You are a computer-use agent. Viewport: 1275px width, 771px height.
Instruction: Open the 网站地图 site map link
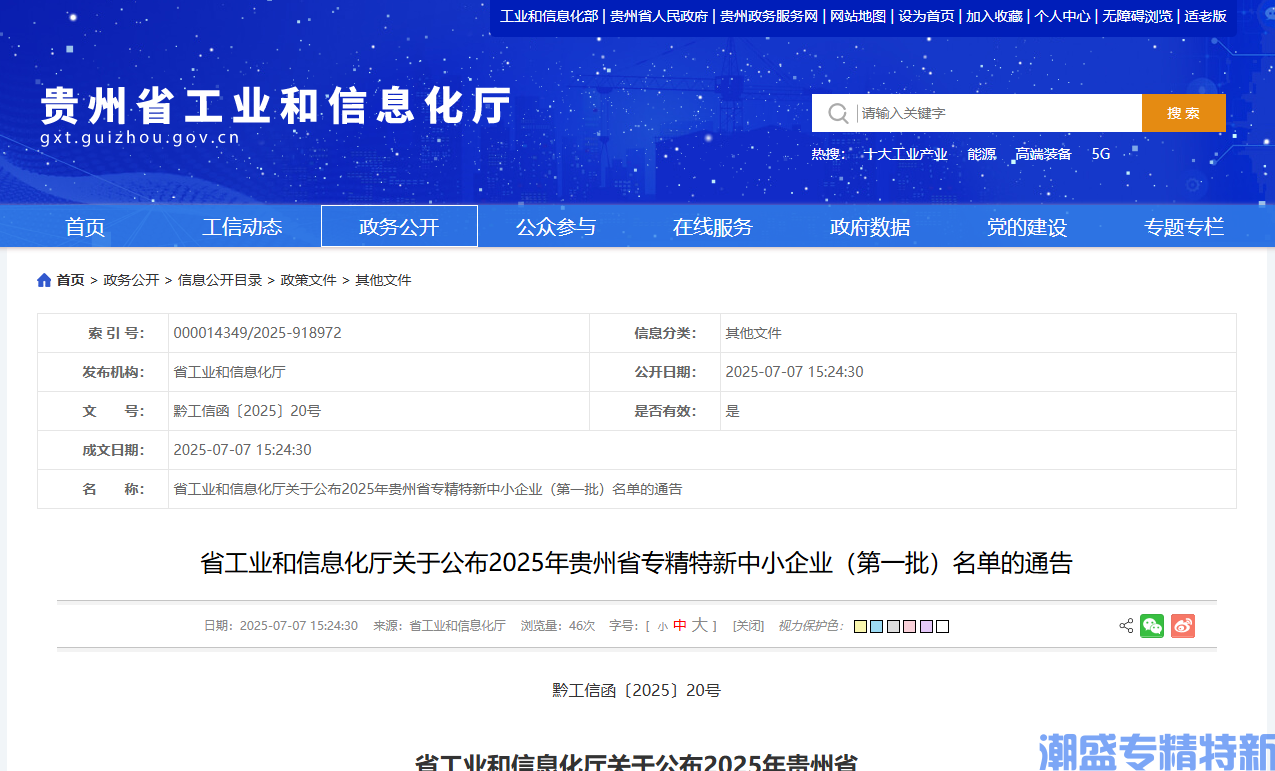pyautogui.click(x=858, y=16)
